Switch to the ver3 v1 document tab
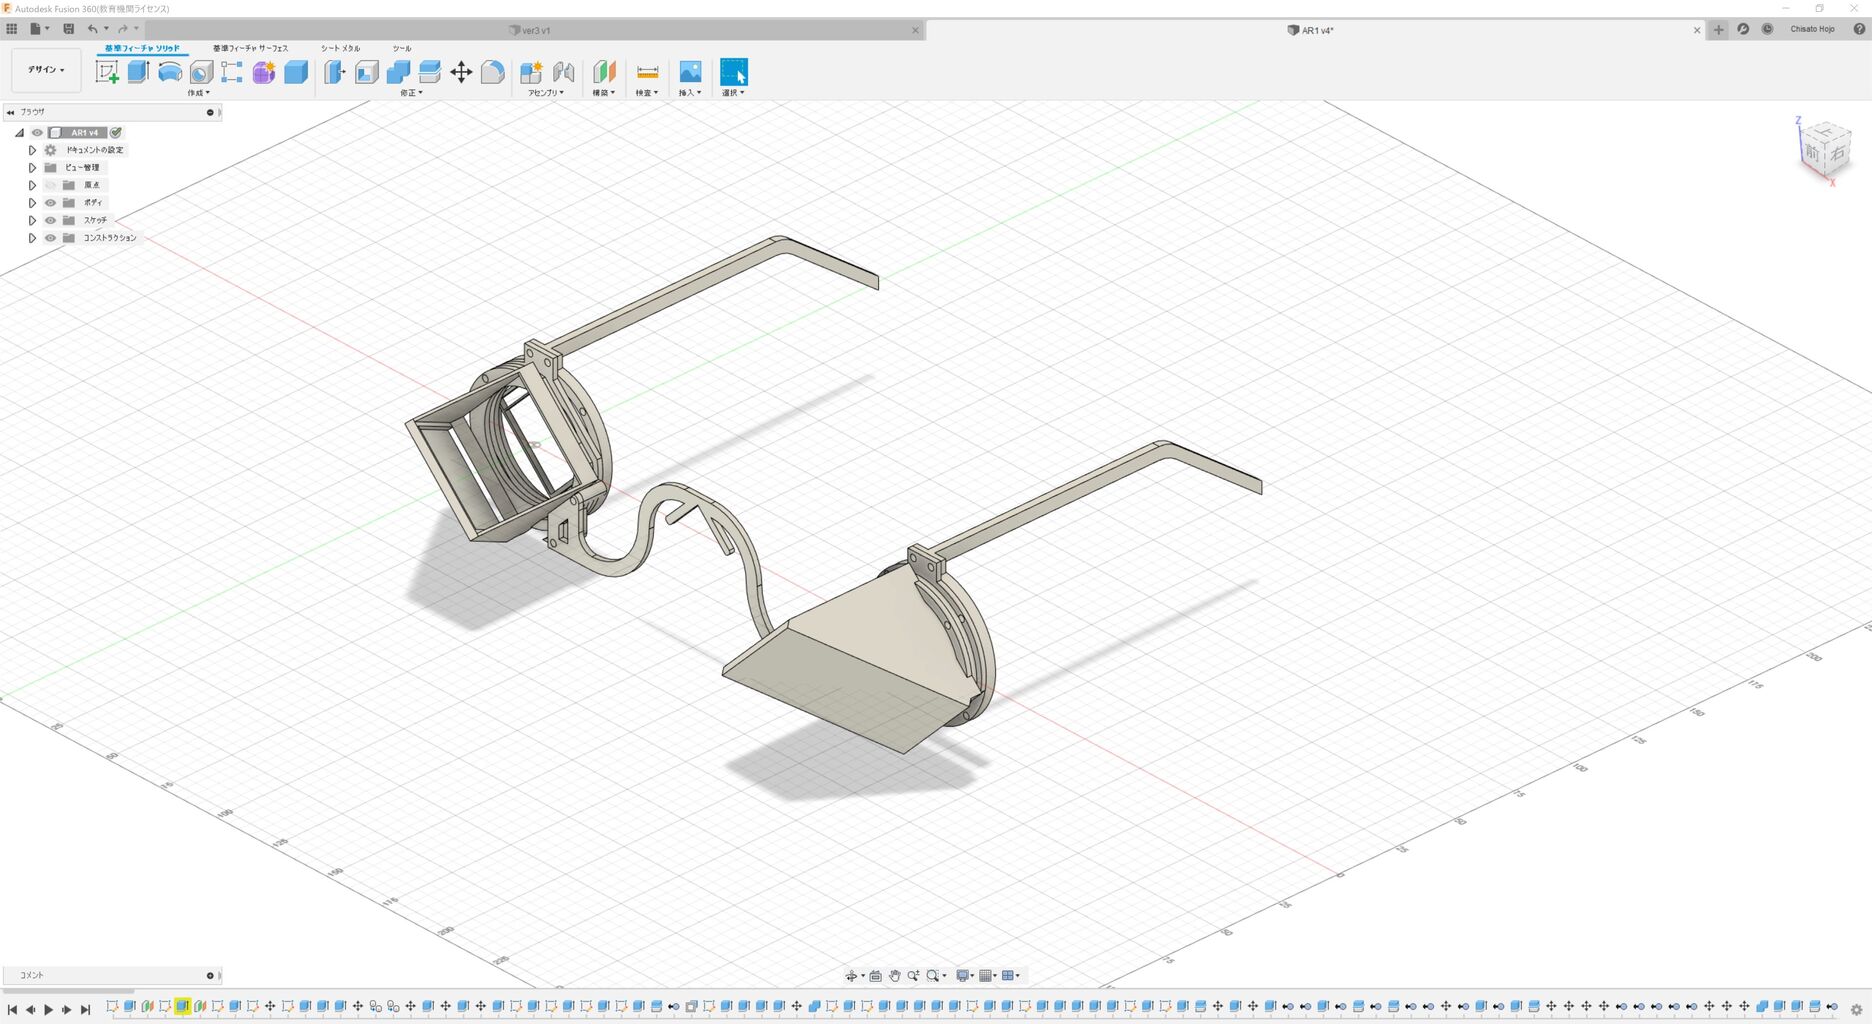The height and width of the screenshot is (1024, 1872). (x=536, y=30)
